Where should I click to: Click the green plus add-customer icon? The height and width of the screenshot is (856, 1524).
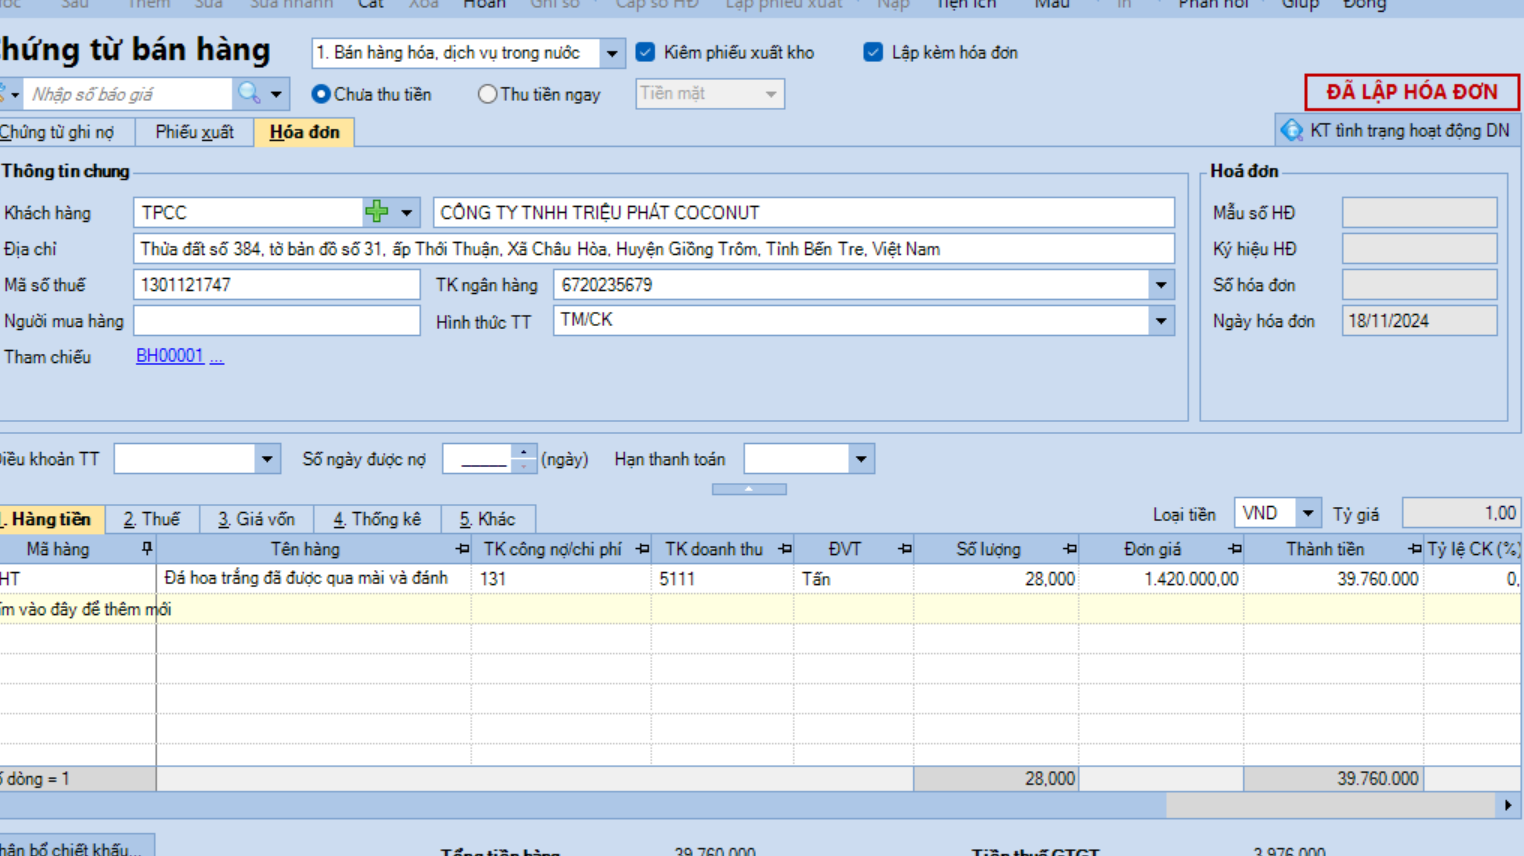(377, 212)
